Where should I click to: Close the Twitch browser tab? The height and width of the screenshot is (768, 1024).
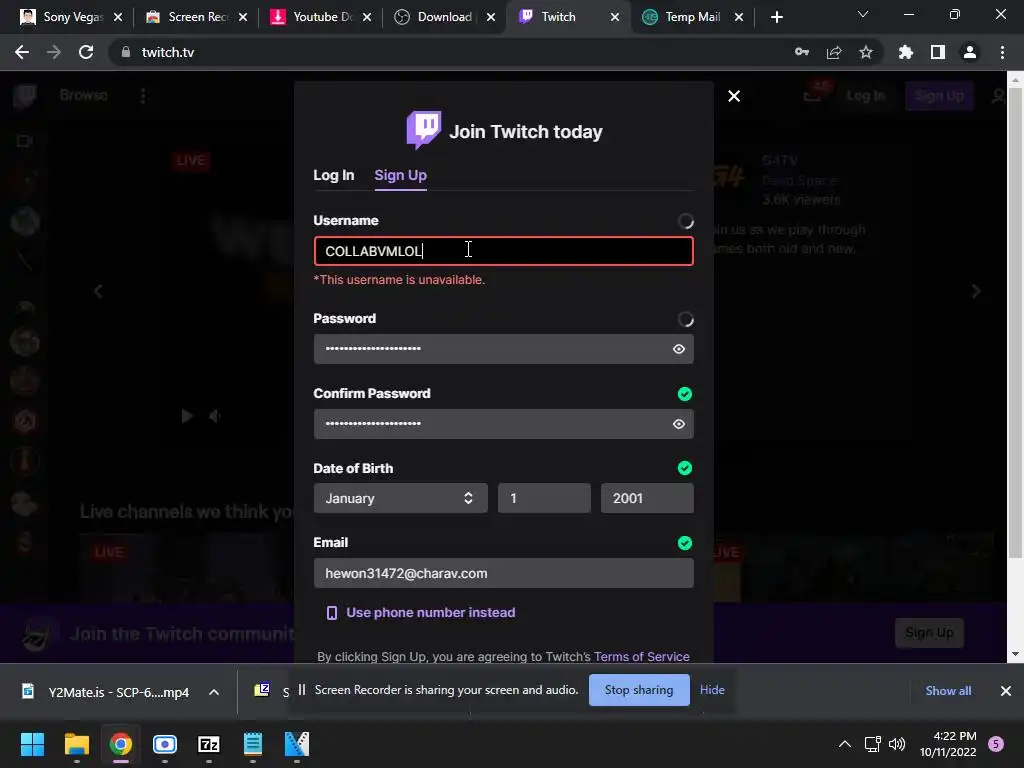(x=615, y=18)
